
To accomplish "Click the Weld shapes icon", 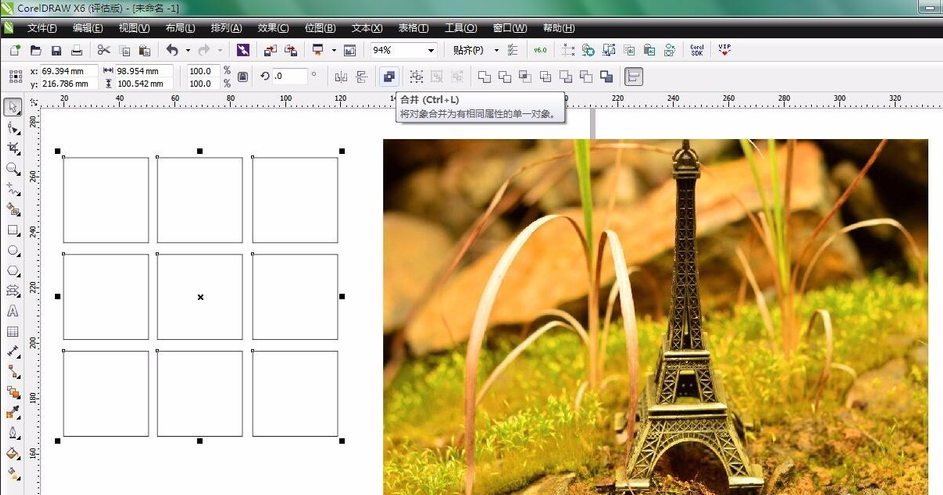I will [485, 76].
